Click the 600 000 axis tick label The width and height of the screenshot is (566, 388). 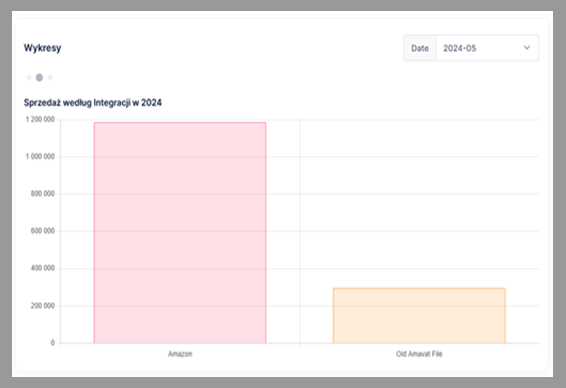tap(43, 231)
